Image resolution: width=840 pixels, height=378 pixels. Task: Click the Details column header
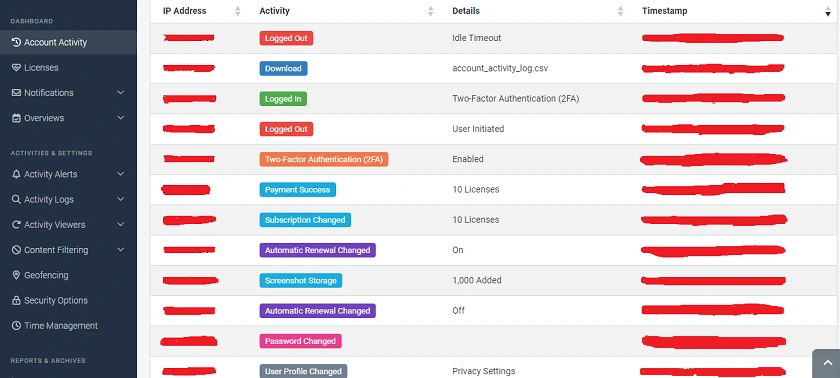pos(466,11)
